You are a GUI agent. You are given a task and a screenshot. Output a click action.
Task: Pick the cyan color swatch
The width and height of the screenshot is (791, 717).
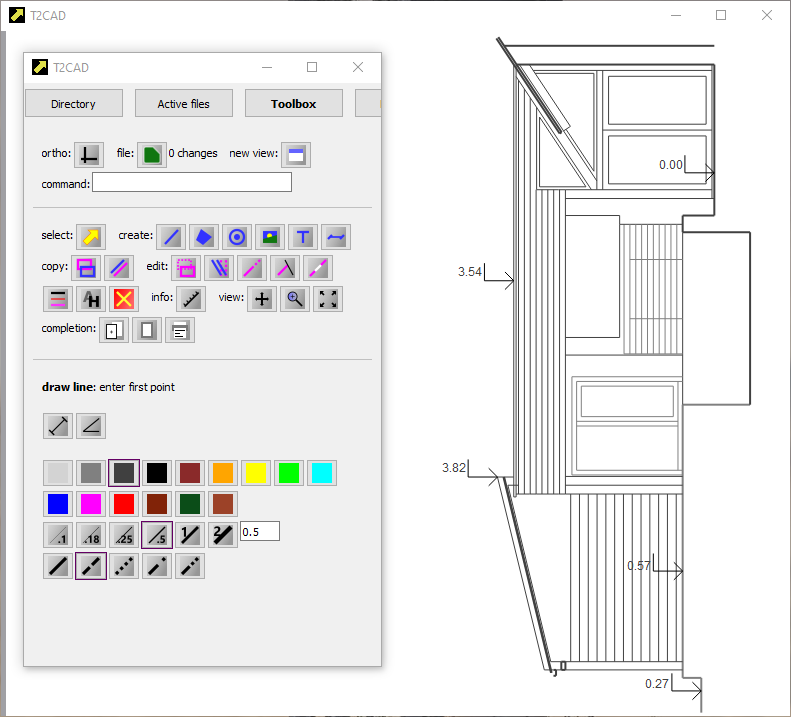click(322, 473)
